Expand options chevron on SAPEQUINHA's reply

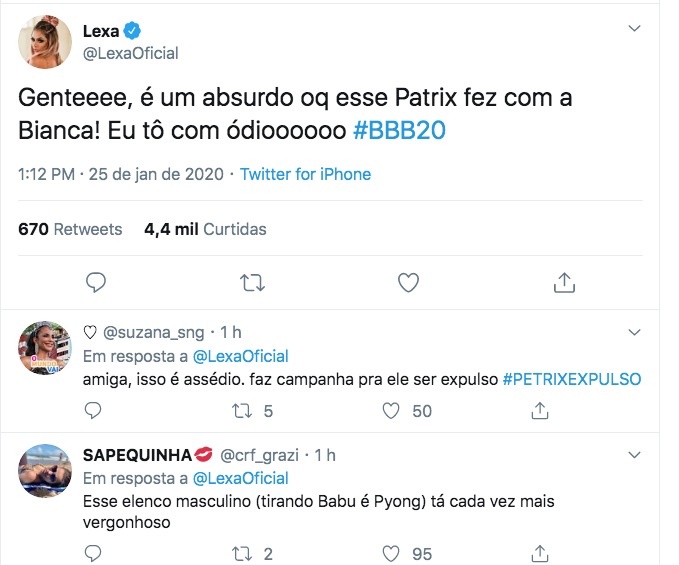point(633,455)
